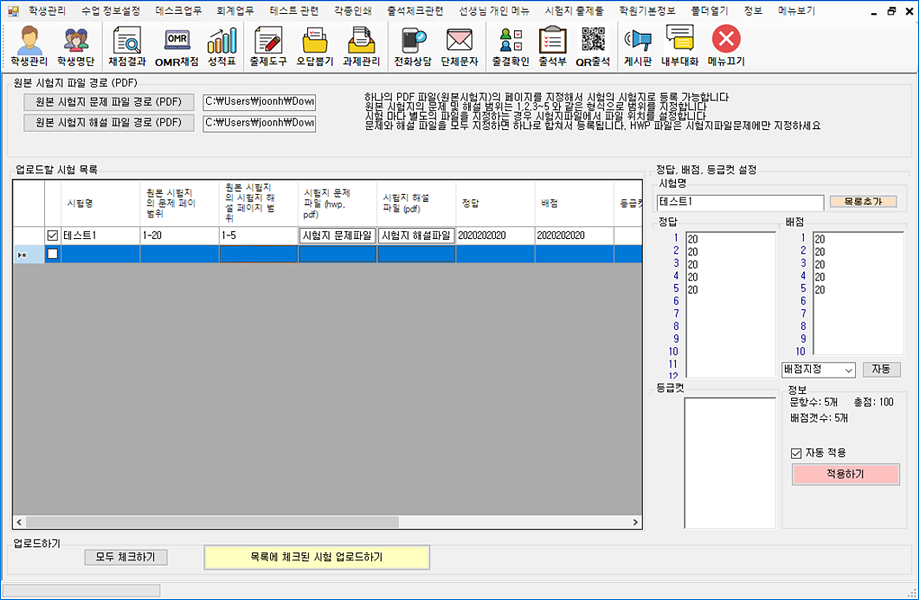Image resolution: width=919 pixels, height=600 pixels.
Task: Open 내부대화 internal chat icon
Action: (680, 46)
